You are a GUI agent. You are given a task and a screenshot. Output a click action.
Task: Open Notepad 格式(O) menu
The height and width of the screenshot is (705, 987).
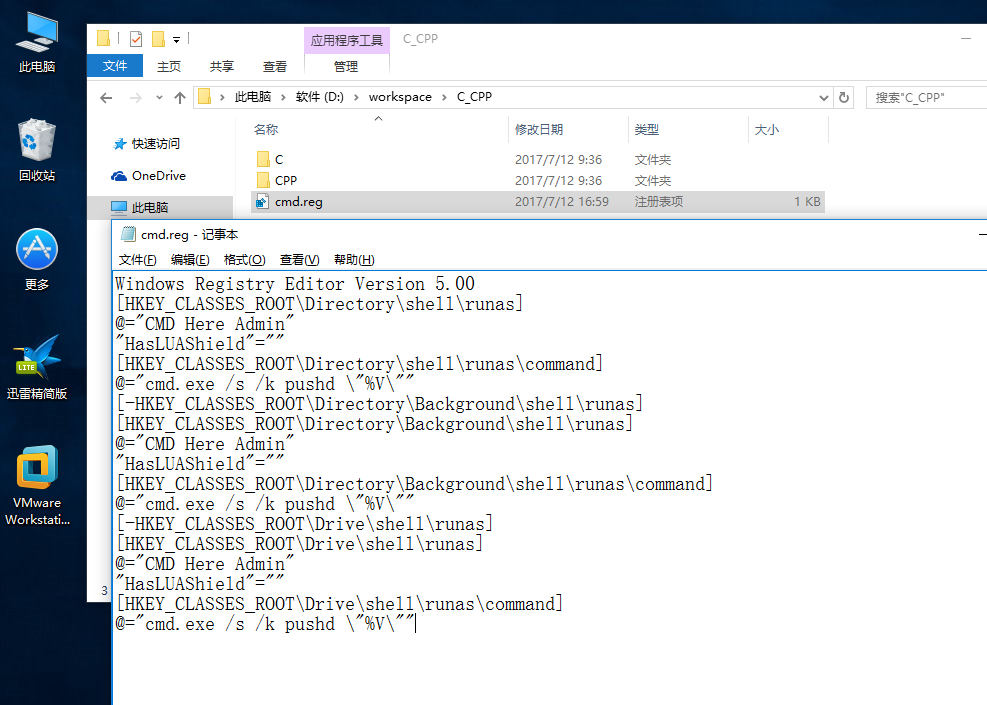click(244, 260)
